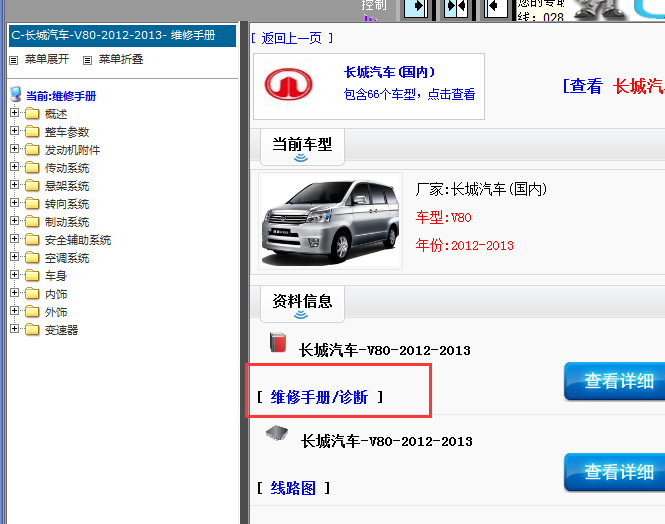This screenshot has height=524, width=665.
Task: Open 维修手册/诊断 link
Action: (x=319, y=397)
